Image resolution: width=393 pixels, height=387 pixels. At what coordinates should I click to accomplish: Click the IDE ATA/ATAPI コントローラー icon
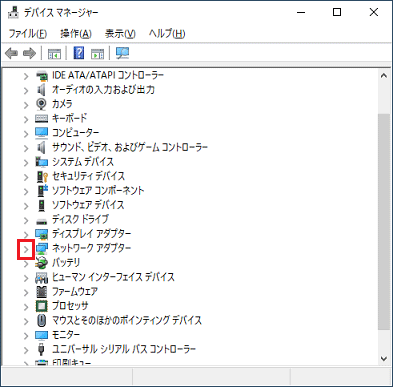pyautogui.click(x=42, y=76)
